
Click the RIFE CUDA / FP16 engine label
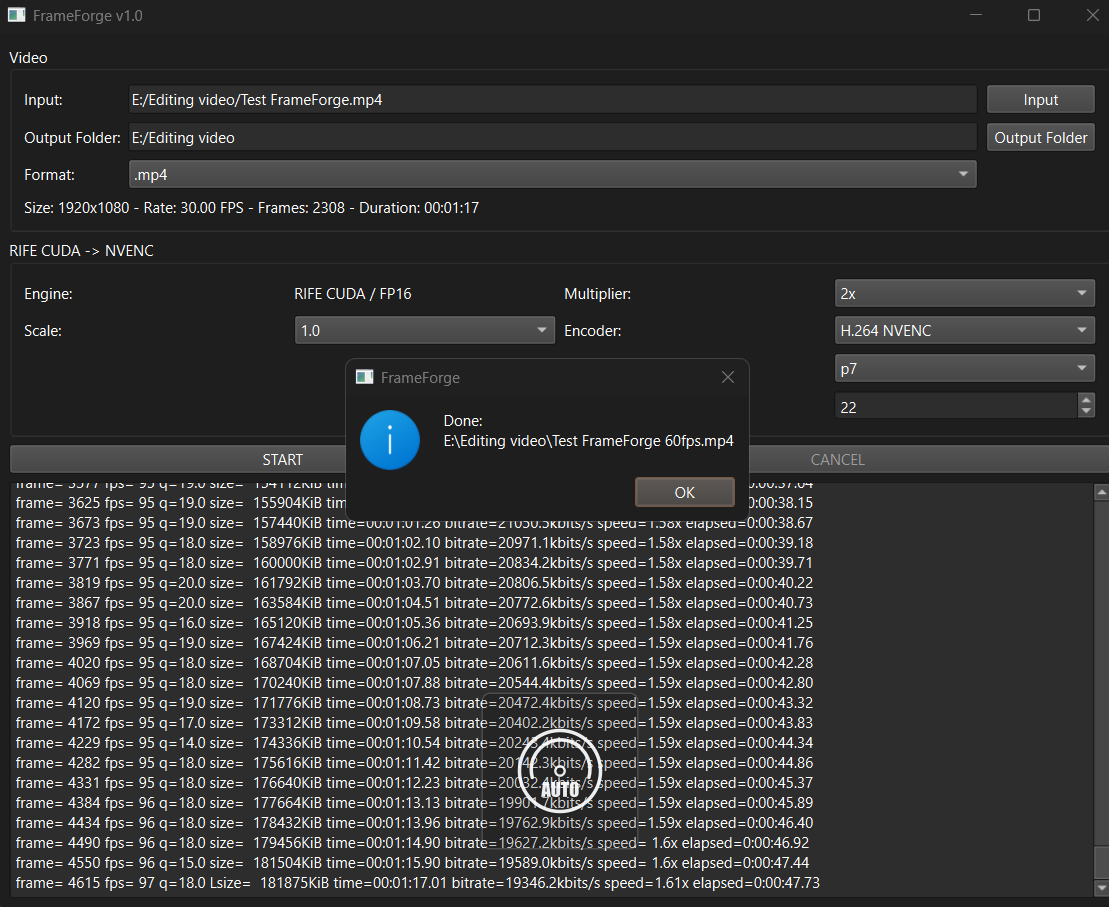point(352,294)
